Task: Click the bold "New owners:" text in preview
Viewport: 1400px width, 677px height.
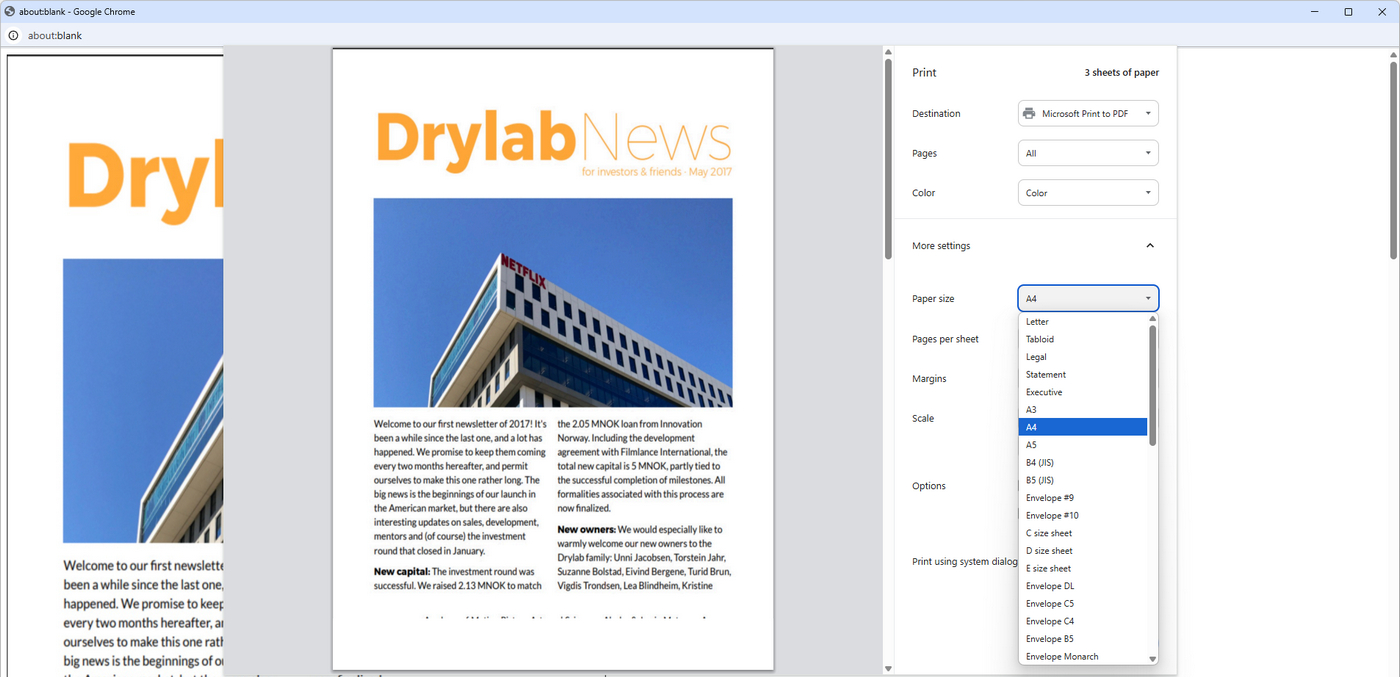Action: (586, 529)
